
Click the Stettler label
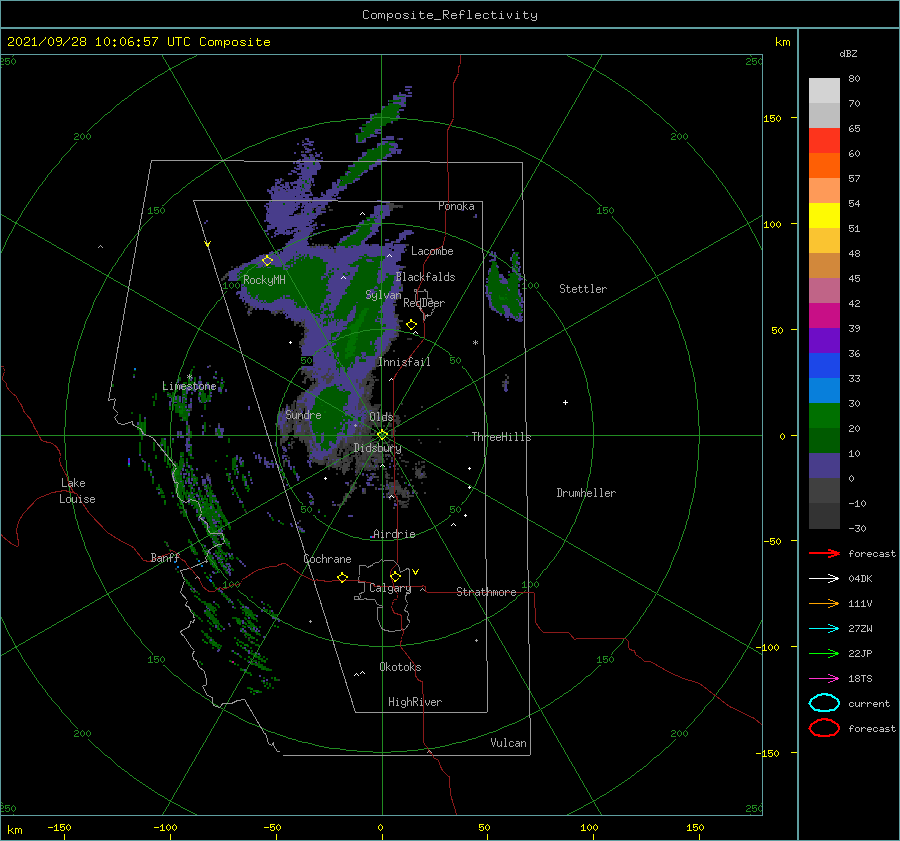click(583, 289)
